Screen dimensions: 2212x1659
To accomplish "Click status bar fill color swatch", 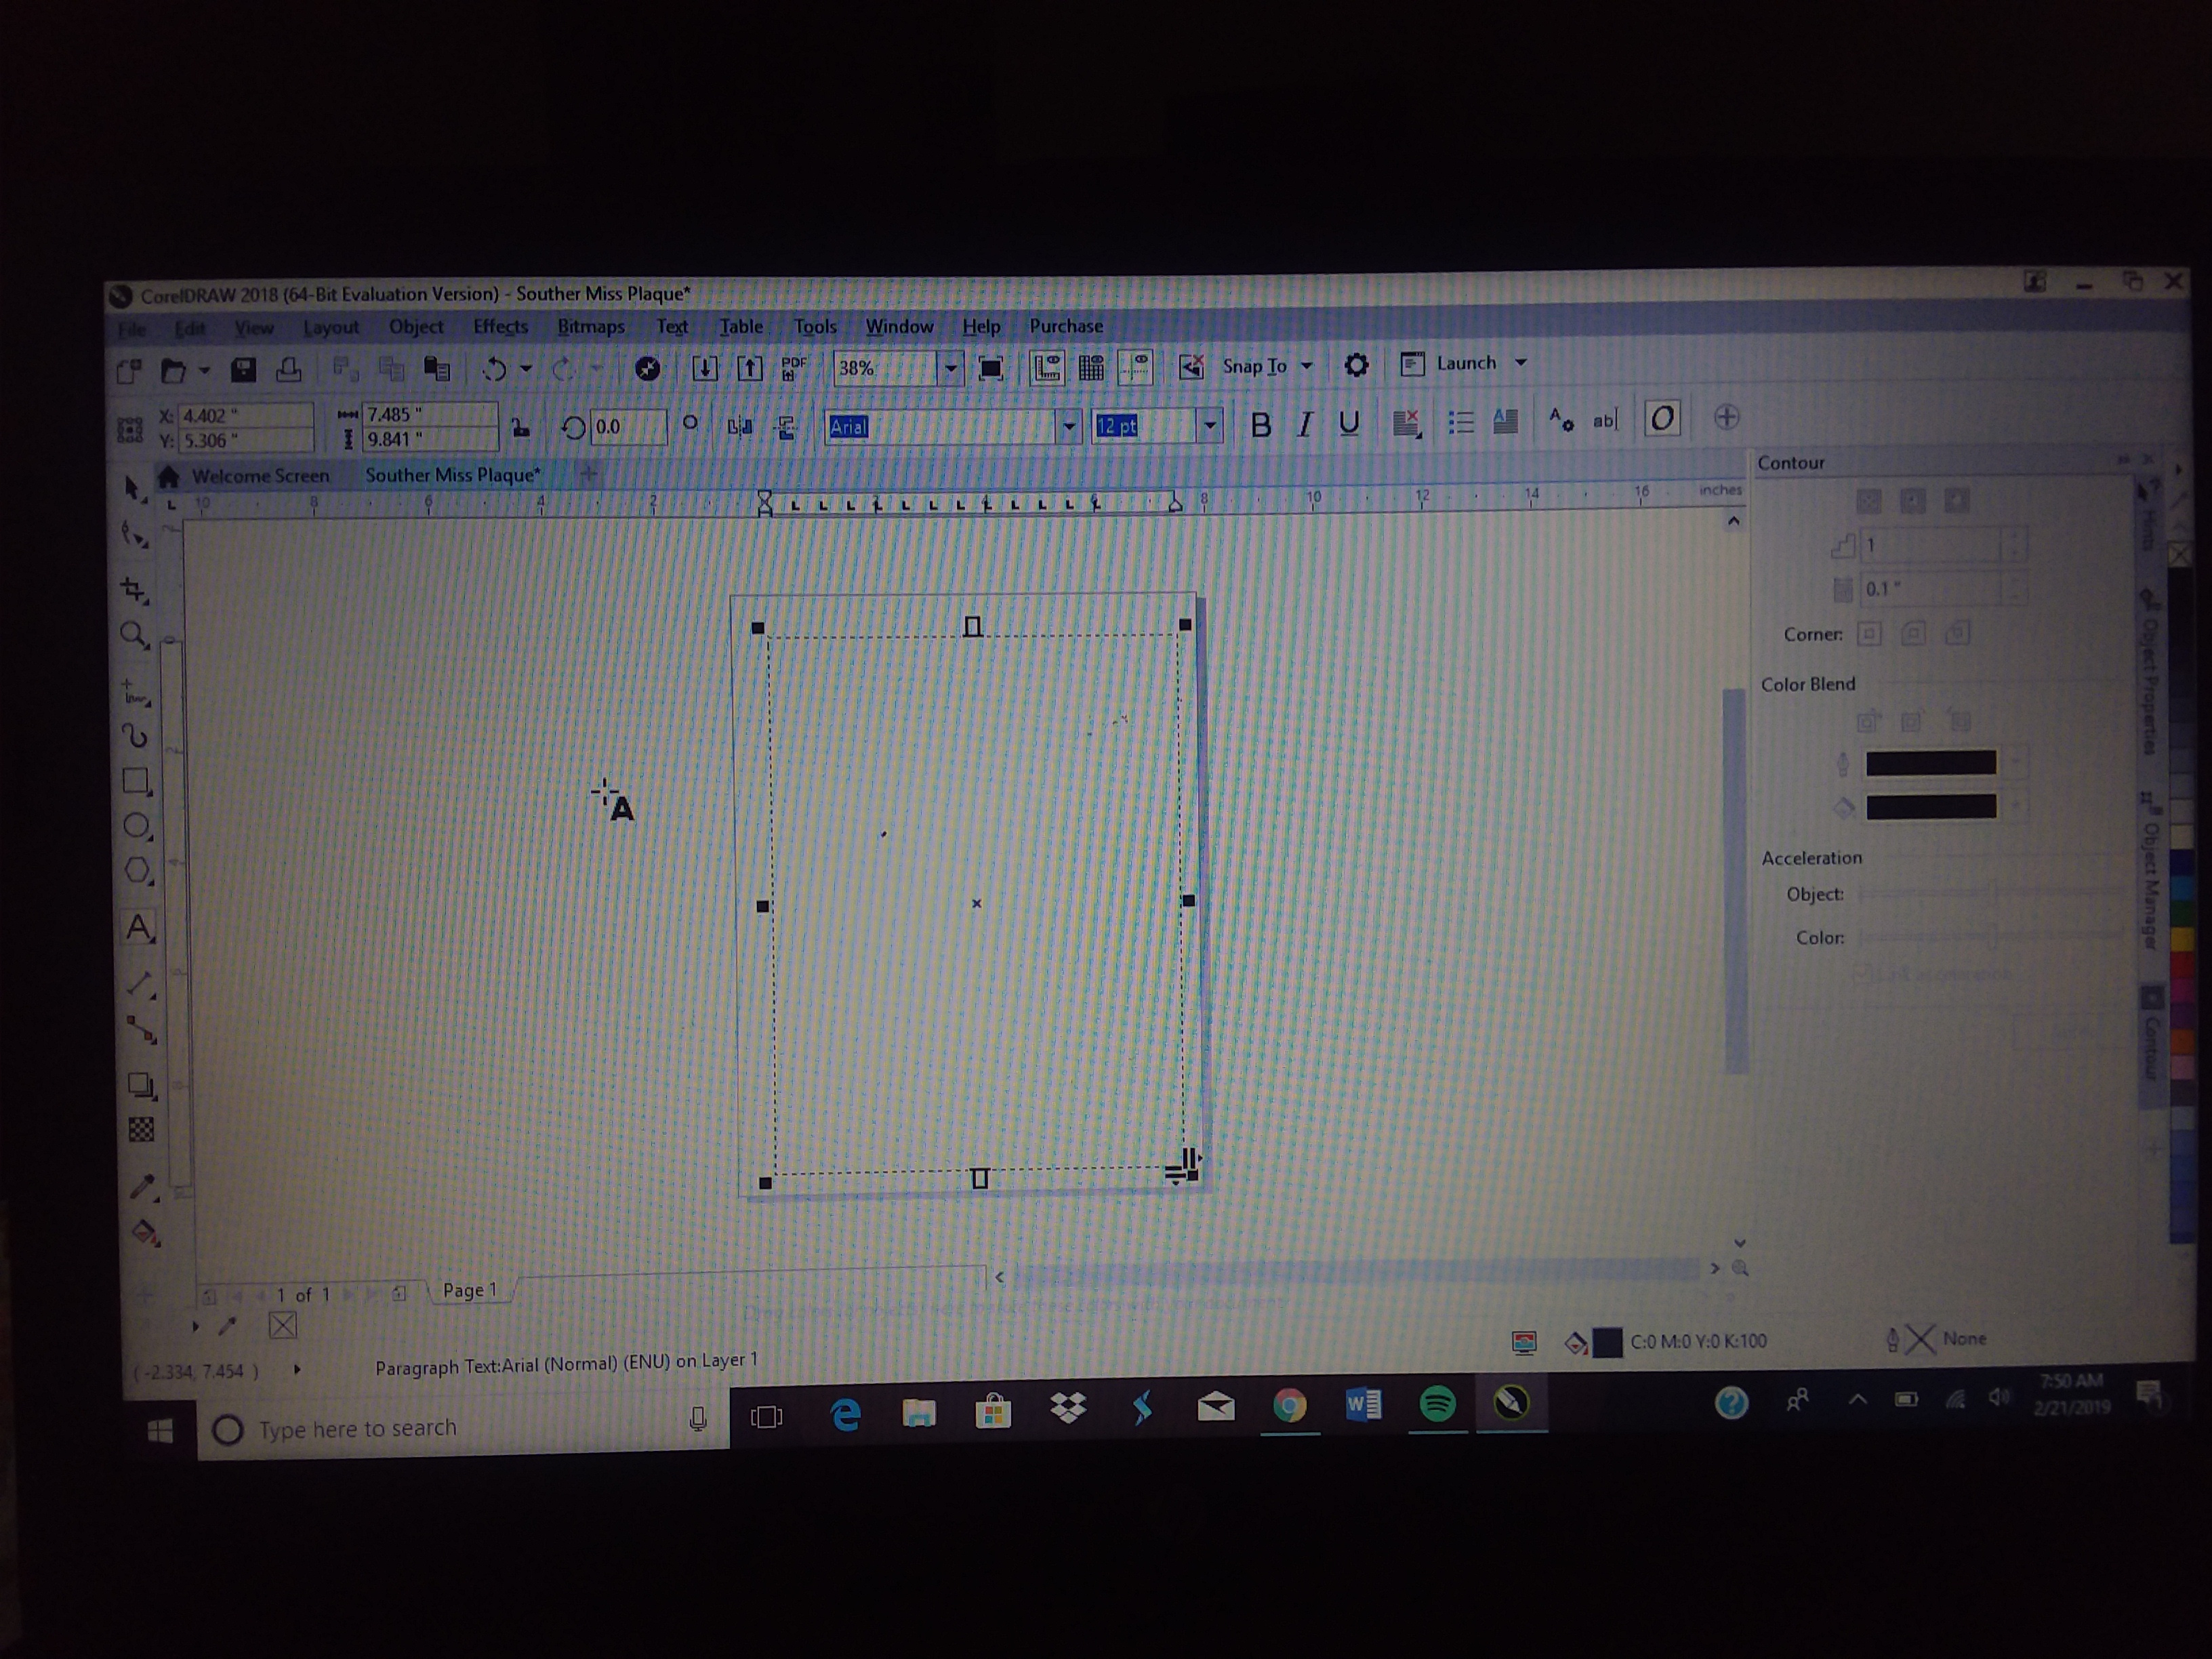I will click(x=1607, y=1342).
